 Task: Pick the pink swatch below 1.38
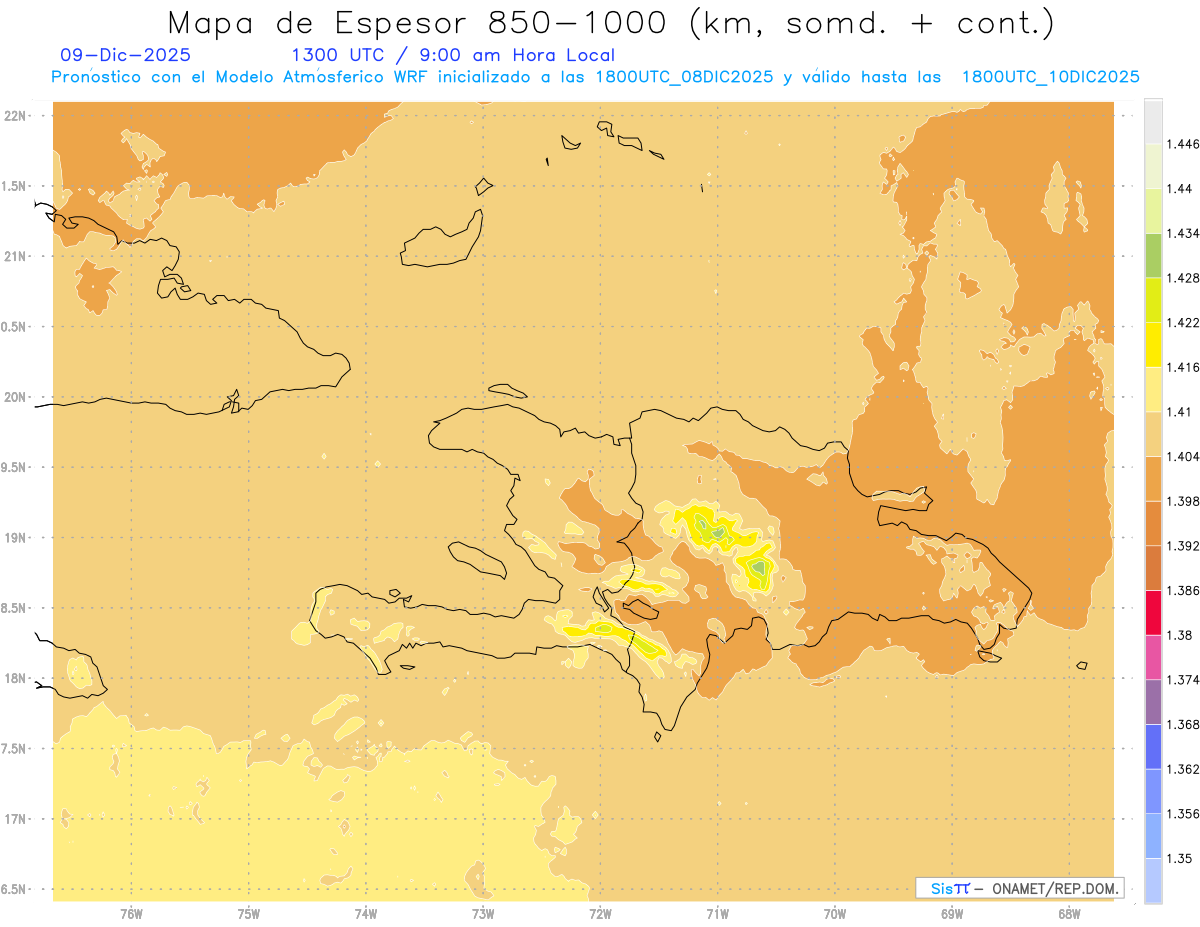click(x=1153, y=657)
